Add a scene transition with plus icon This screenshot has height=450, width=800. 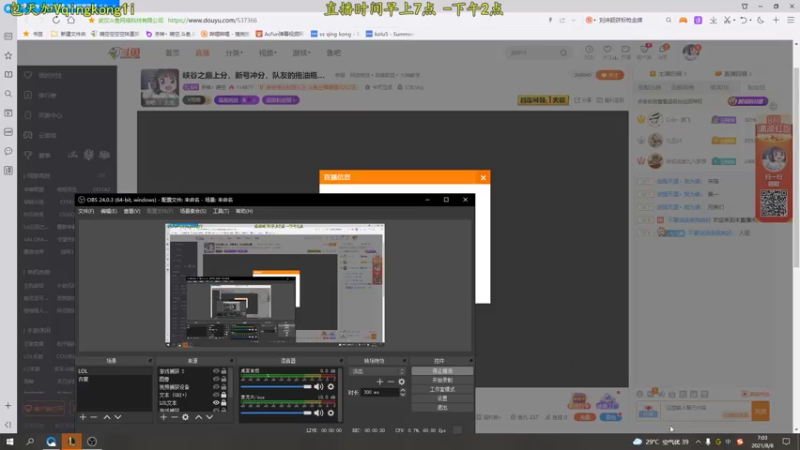point(380,382)
